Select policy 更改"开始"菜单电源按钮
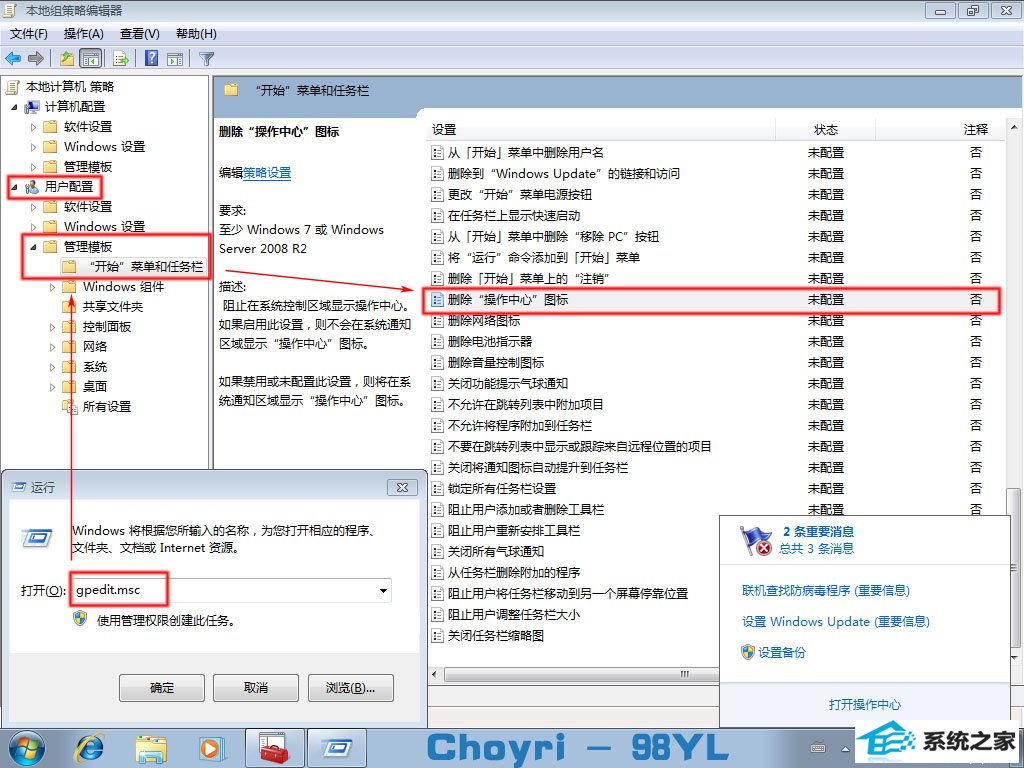The width and height of the screenshot is (1024, 768). 520,195
